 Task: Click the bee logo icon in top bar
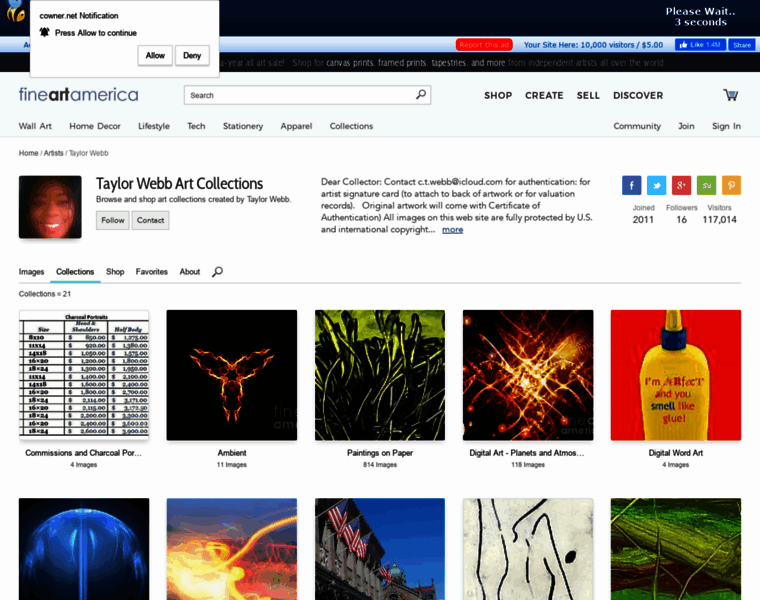click(16, 12)
